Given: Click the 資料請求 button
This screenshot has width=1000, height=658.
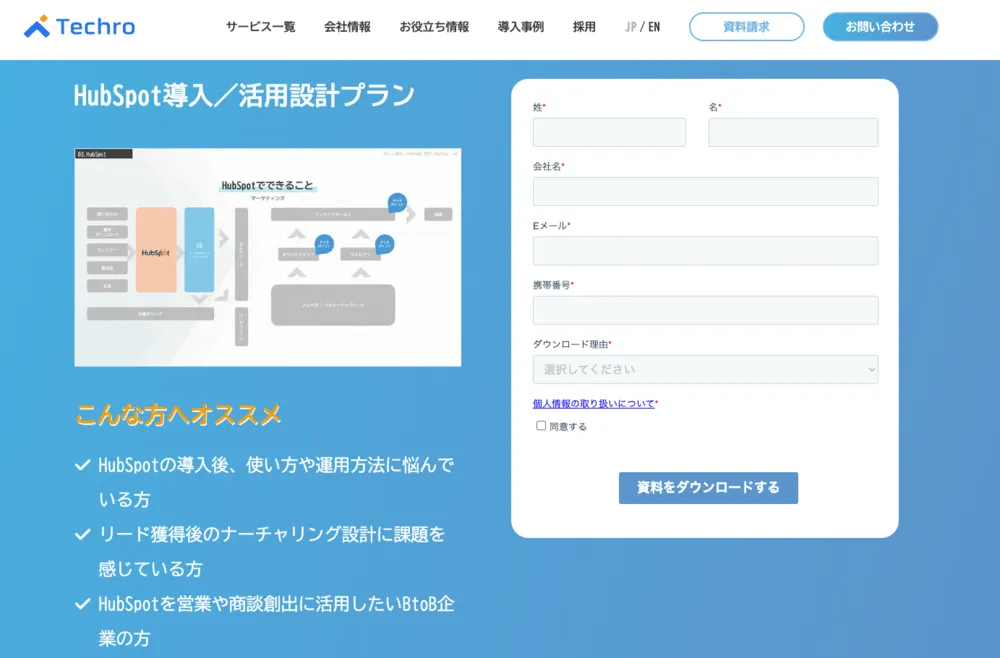Looking at the screenshot, I should coord(746,27).
